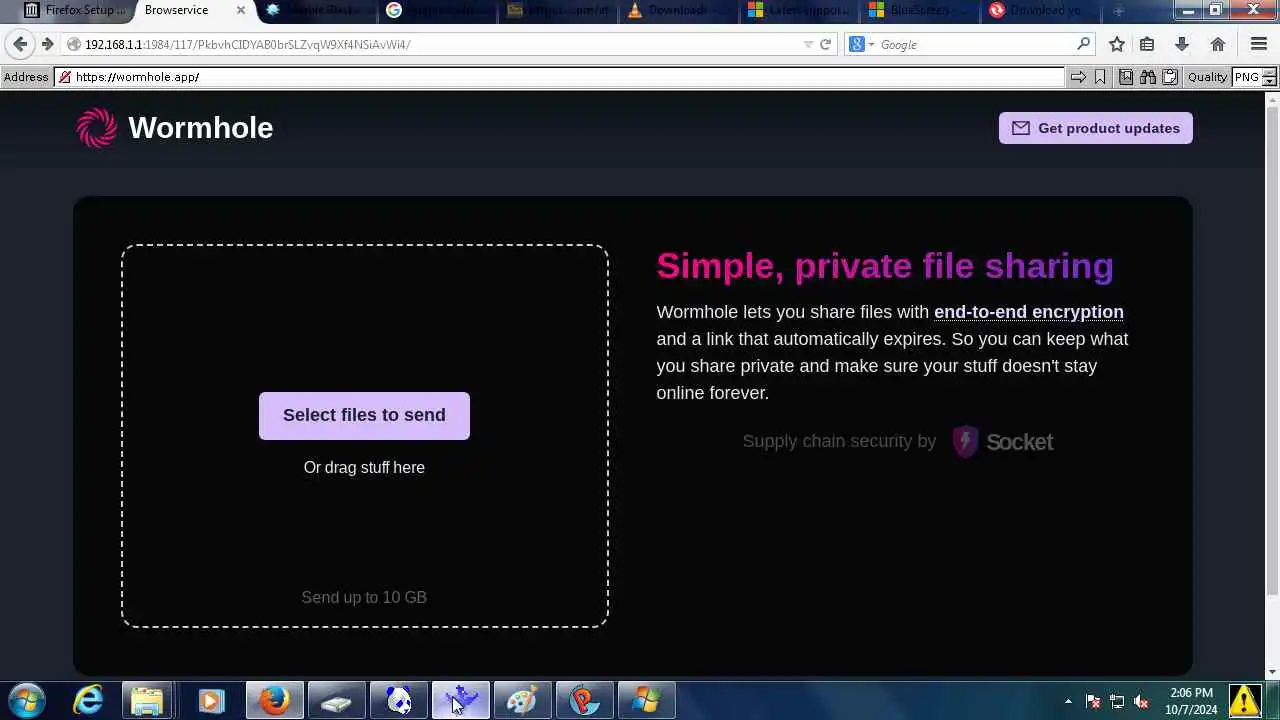
Task: Switch to the VLC Download tab
Action: [x=677, y=10]
